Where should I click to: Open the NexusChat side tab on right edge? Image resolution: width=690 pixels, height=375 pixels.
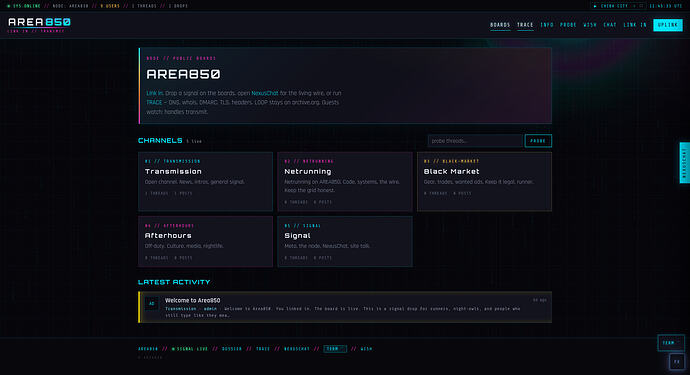click(684, 162)
